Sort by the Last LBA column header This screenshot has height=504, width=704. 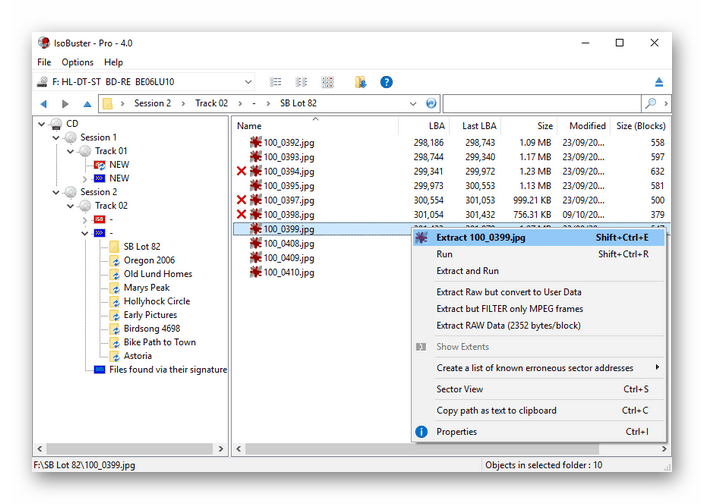click(x=475, y=126)
